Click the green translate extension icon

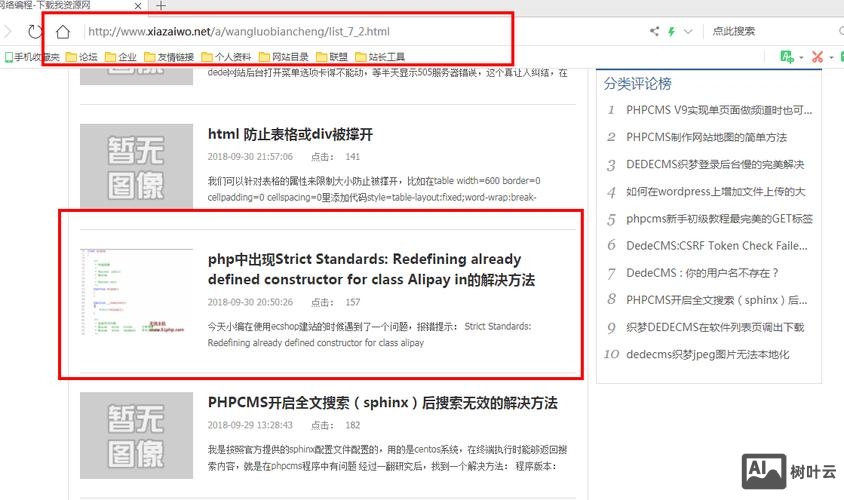point(787,57)
